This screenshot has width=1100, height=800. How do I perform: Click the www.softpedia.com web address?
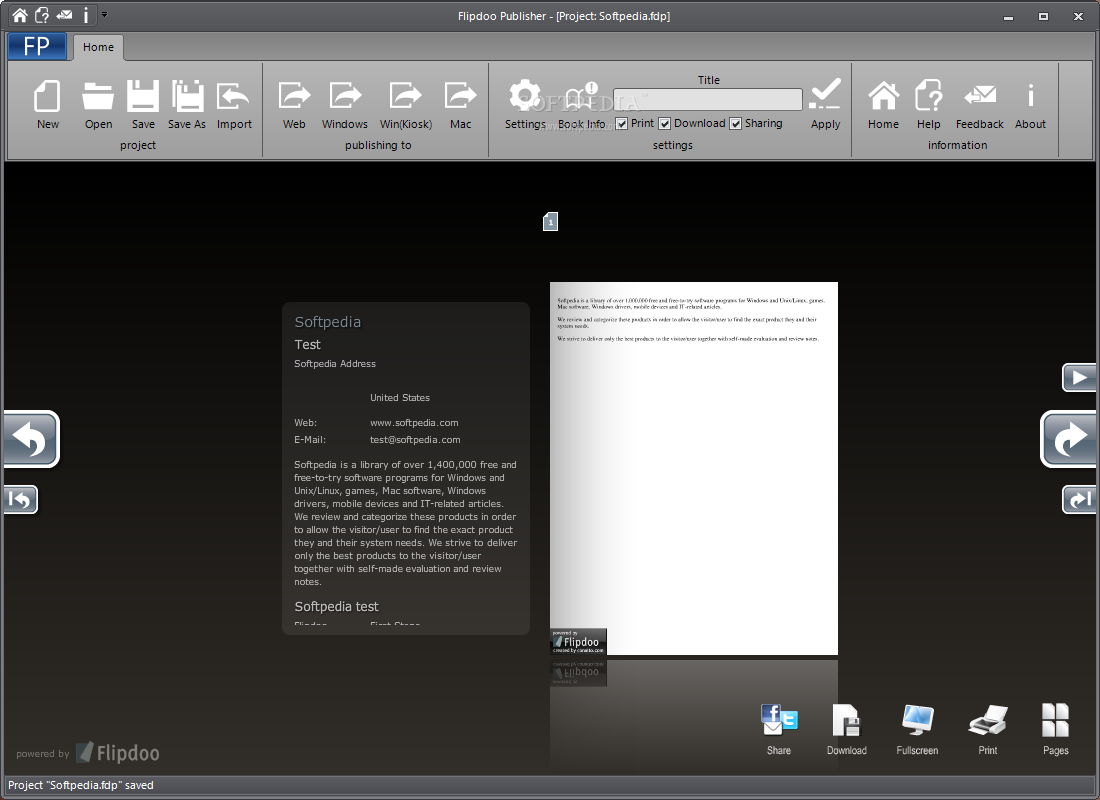414,422
